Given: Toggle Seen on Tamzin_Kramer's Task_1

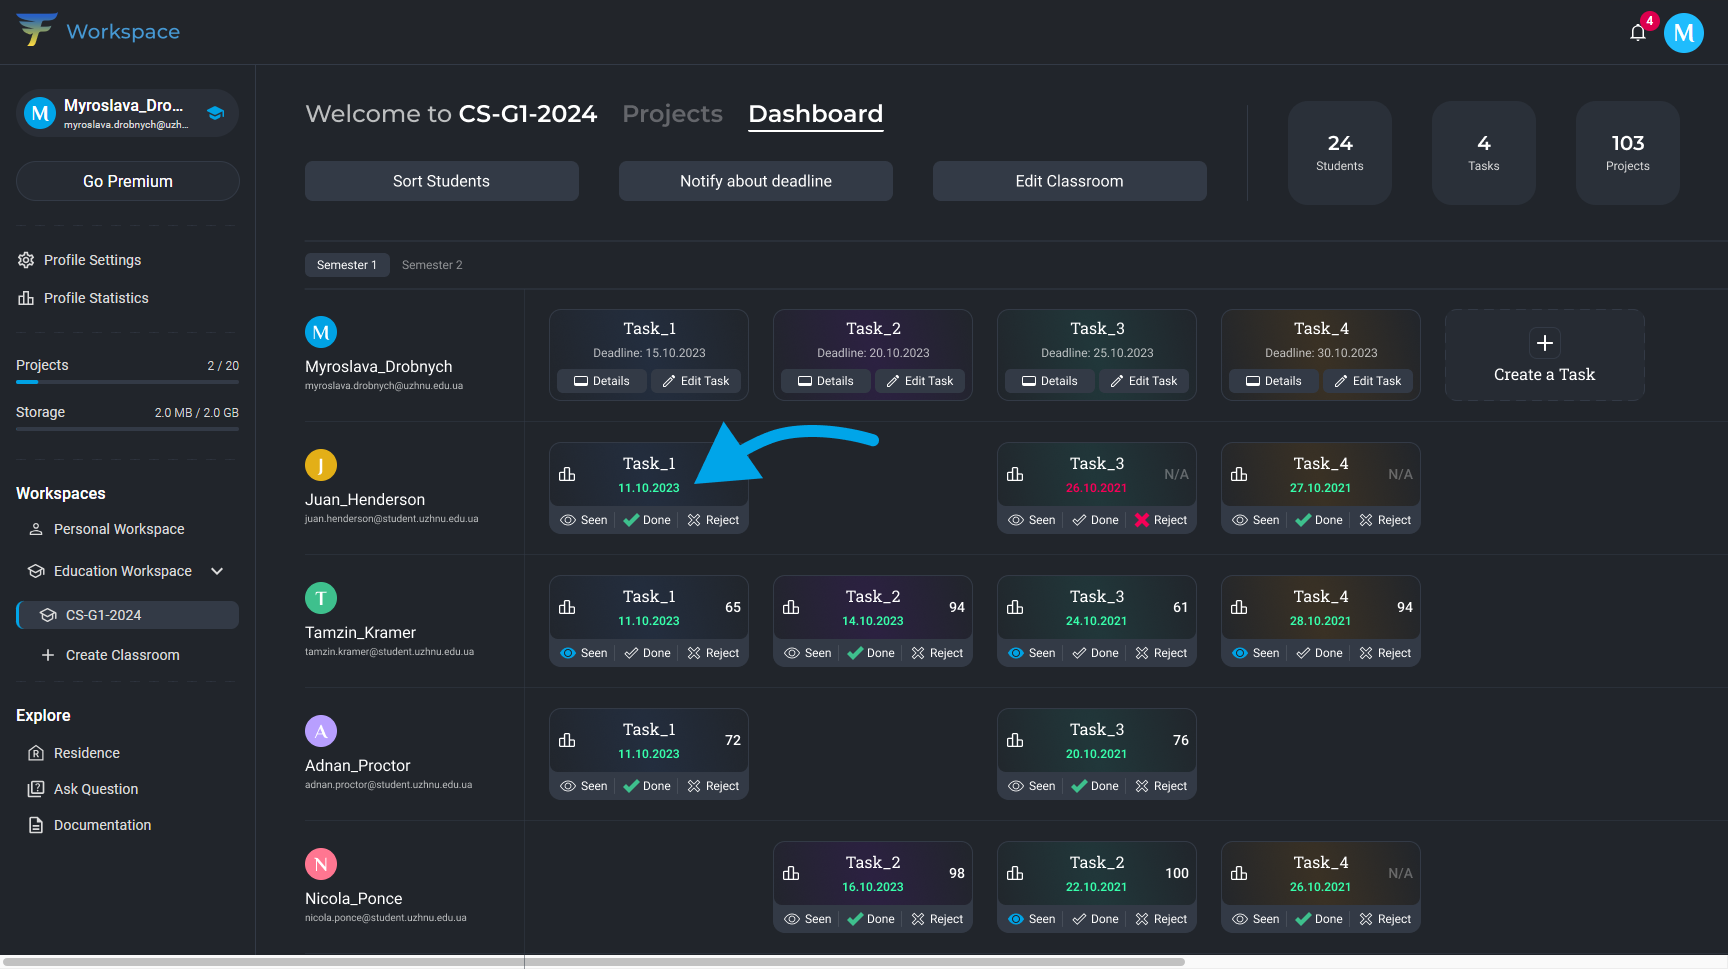Looking at the screenshot, I should (584, 653).
